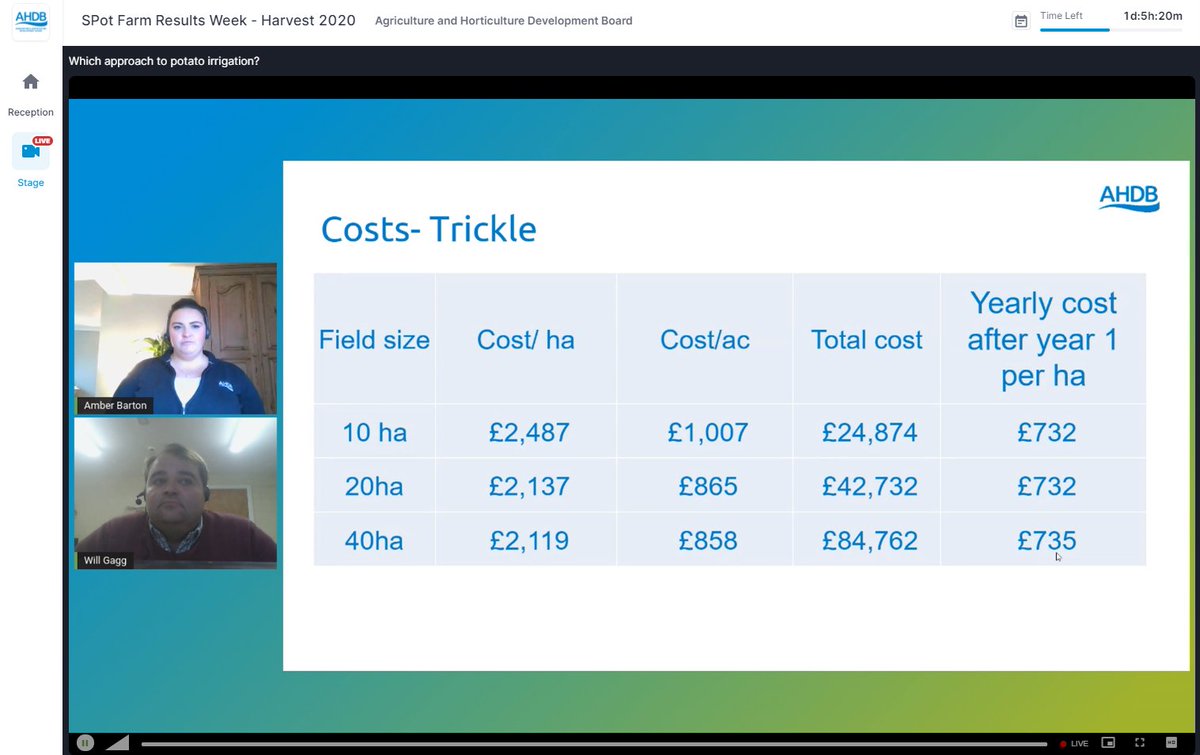
Task: Click the Agriculture and Horticulture Development Board link
Action: click(x=503, y=20)
